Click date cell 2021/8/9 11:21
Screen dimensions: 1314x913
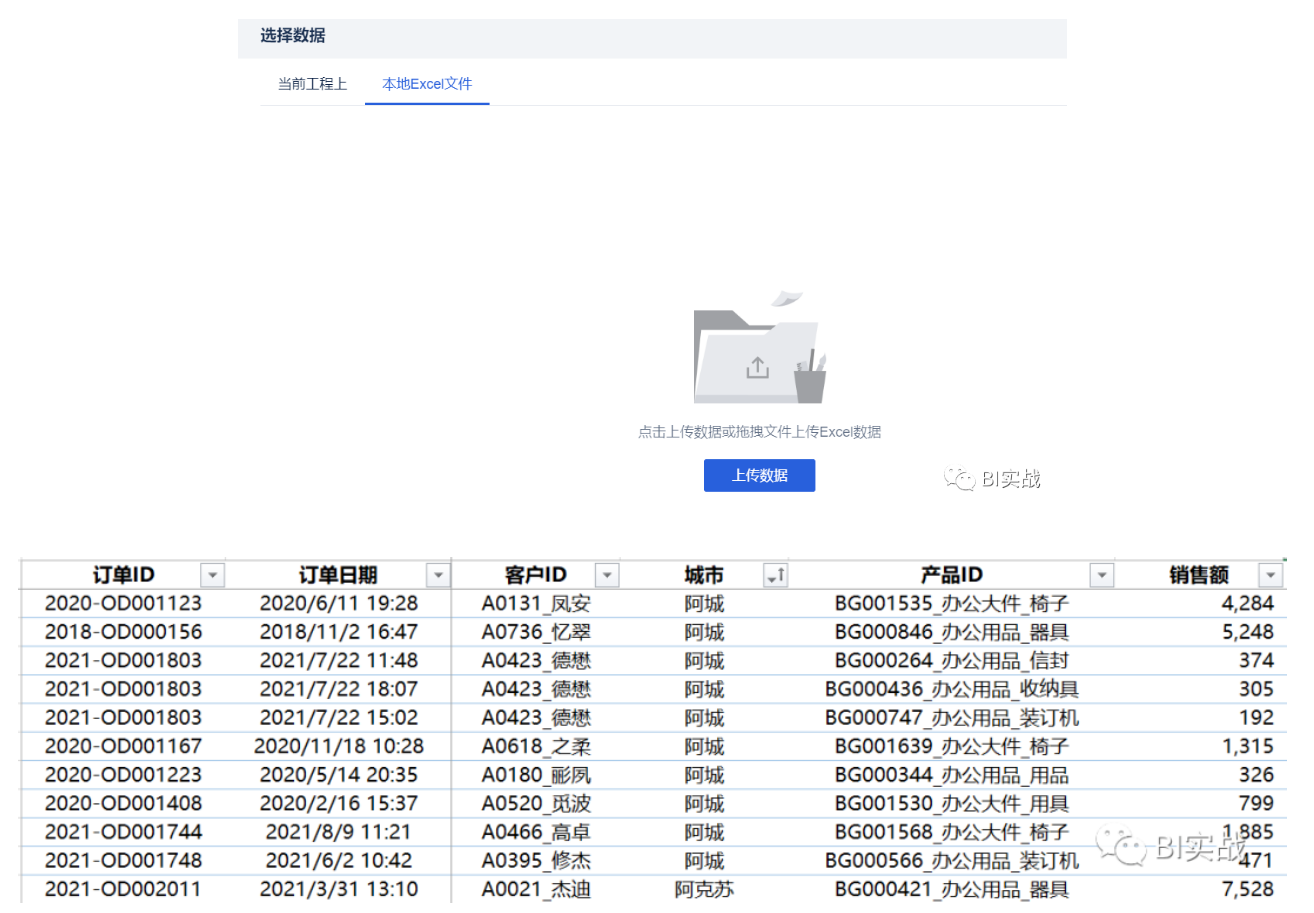click(x=339, y=831)
